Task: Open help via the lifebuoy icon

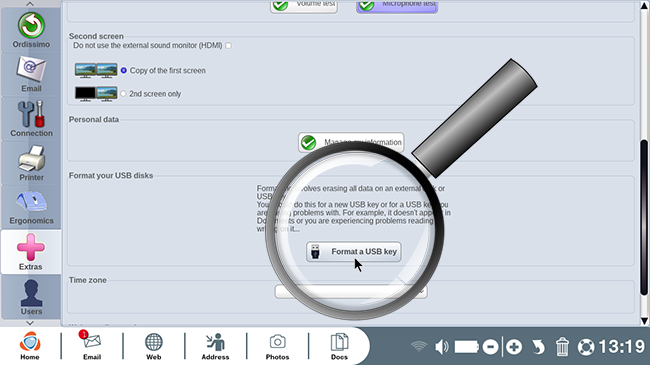Action: [586, 347]
